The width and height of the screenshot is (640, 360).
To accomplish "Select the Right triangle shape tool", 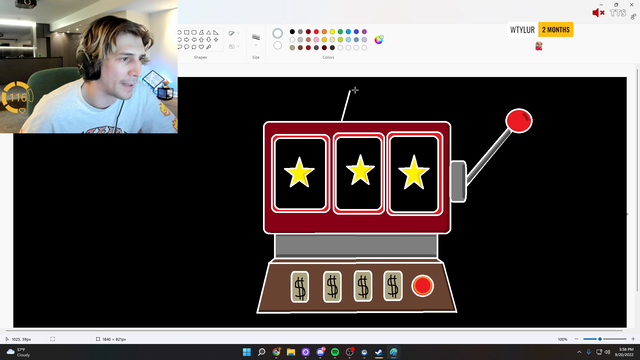I will (216, 32).
